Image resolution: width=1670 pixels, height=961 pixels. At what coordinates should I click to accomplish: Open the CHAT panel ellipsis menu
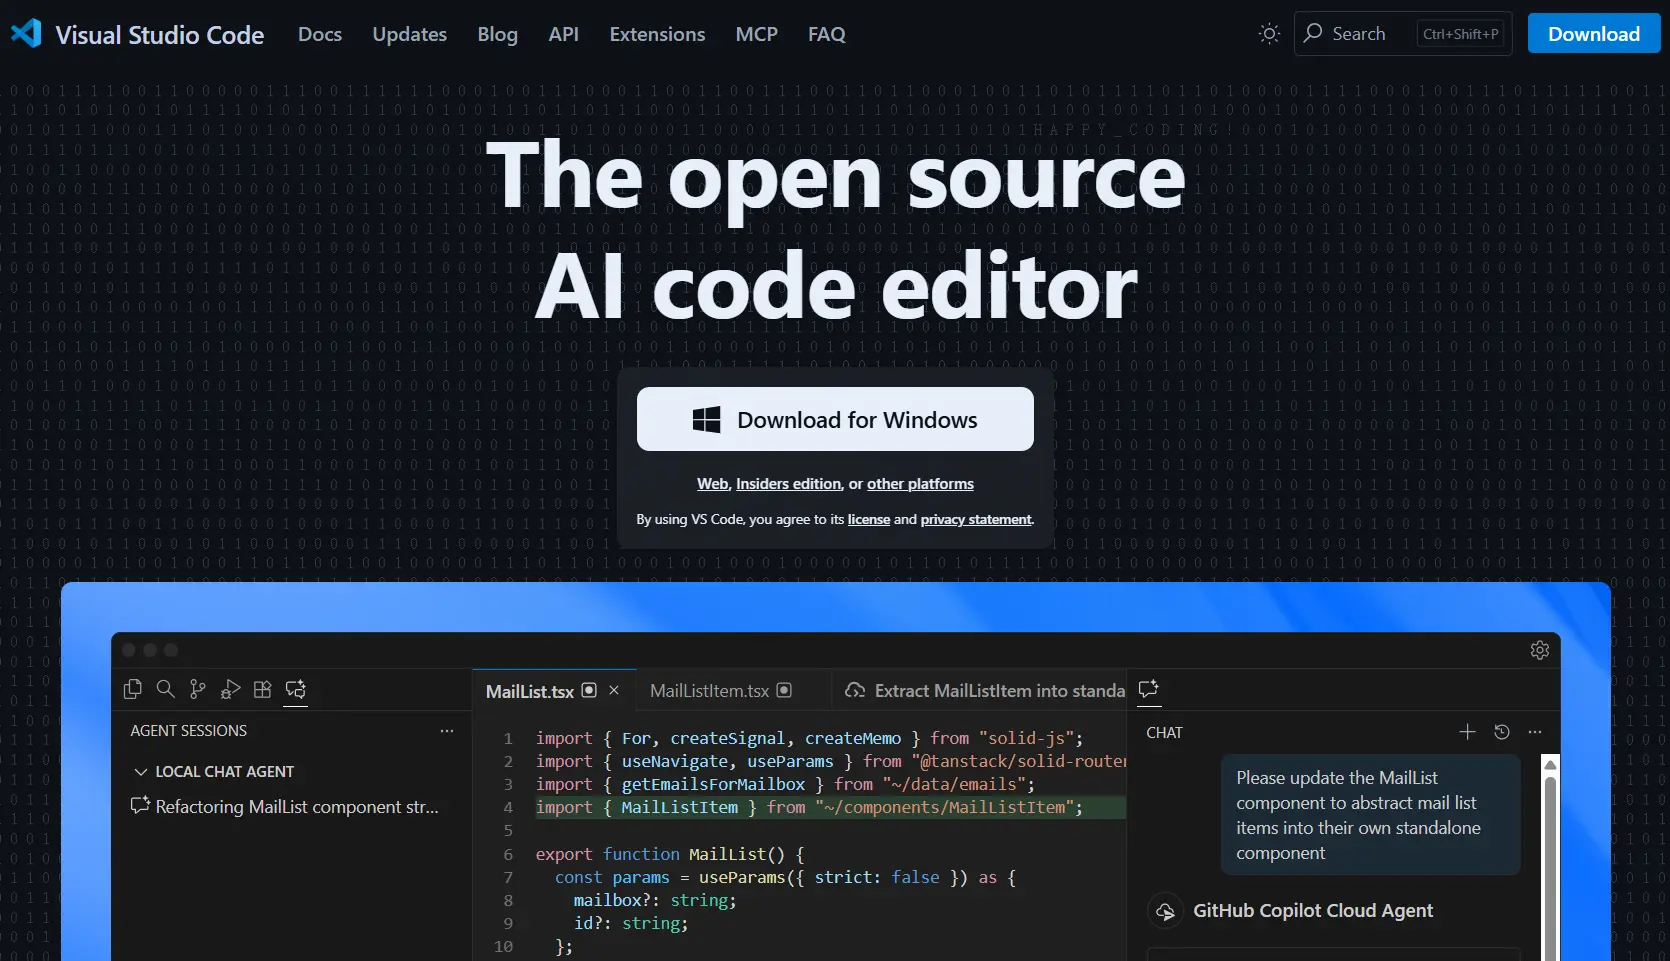[x=1535, y=731]
